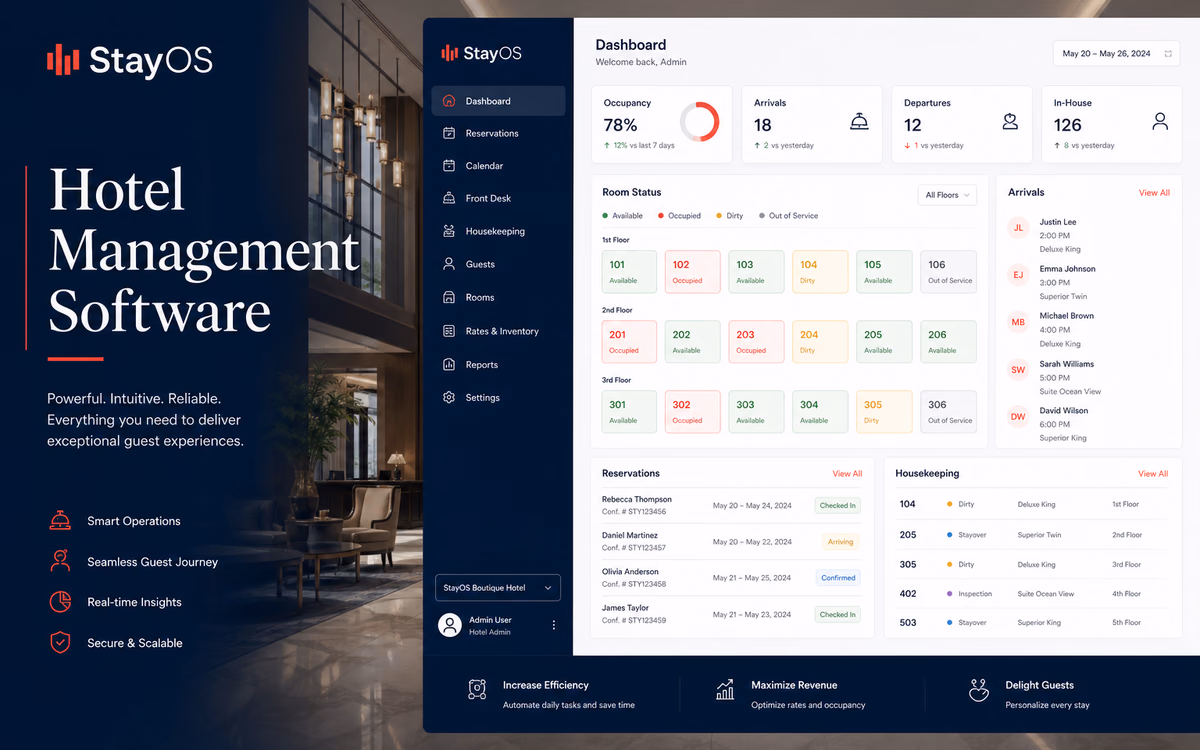This screenshot has height=750, width=1200.
Task: Click housekeeping row for room 104
Action: pyautogui.click(x=1030, y=505)
